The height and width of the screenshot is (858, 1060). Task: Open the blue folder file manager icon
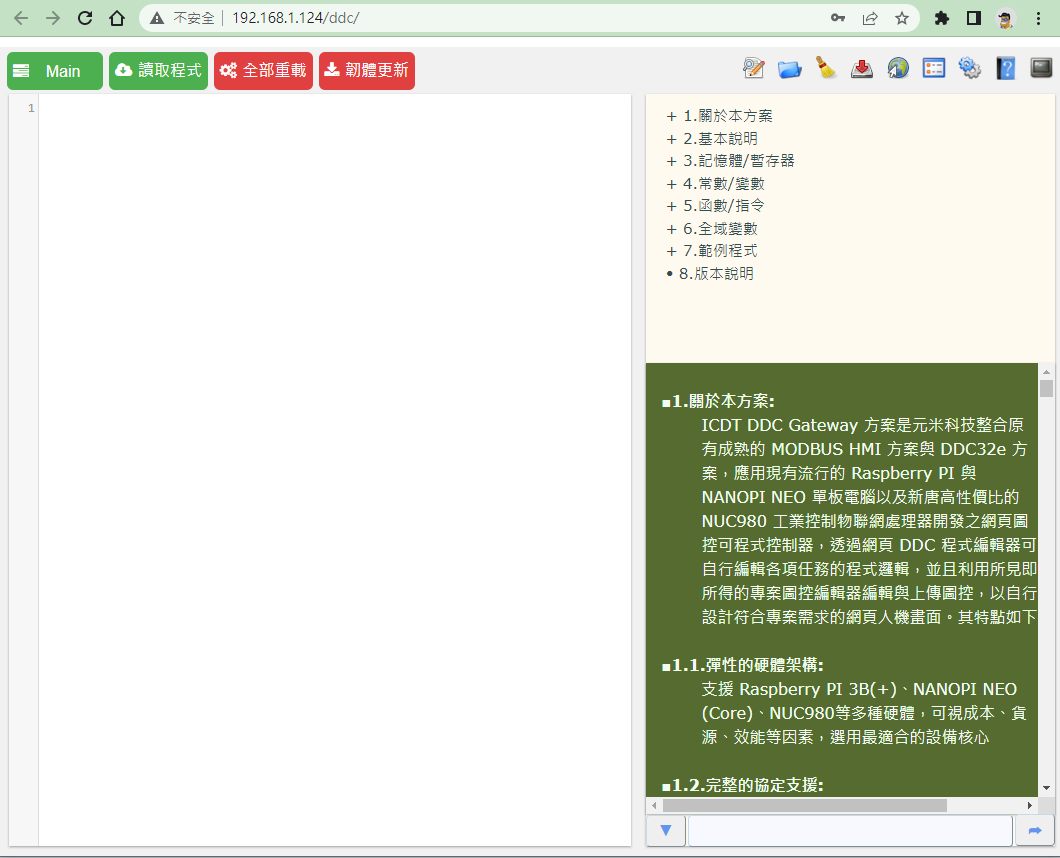coord(789,69)
